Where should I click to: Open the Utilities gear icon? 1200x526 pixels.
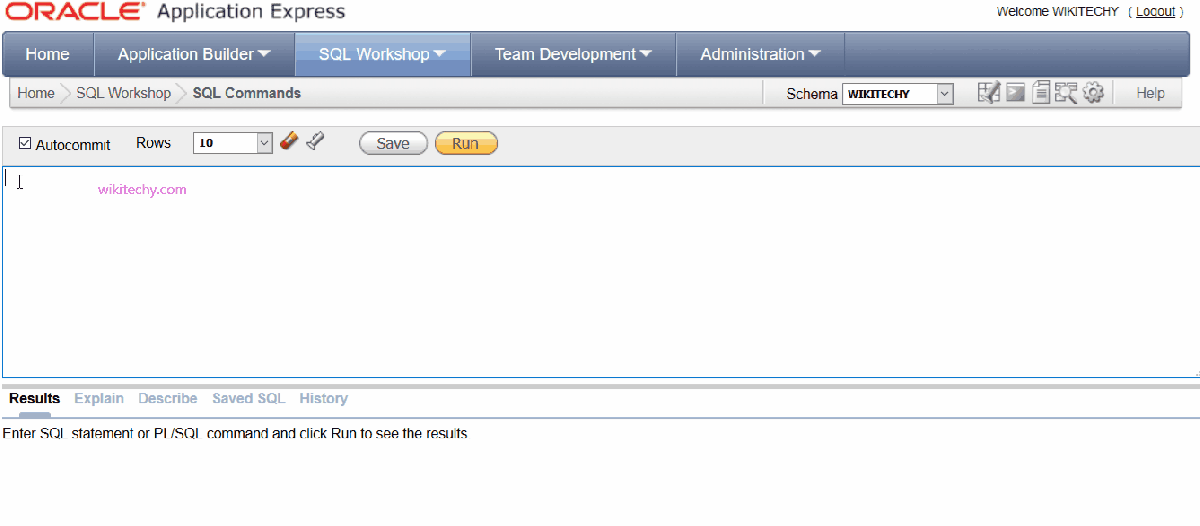pos(1093,93)
